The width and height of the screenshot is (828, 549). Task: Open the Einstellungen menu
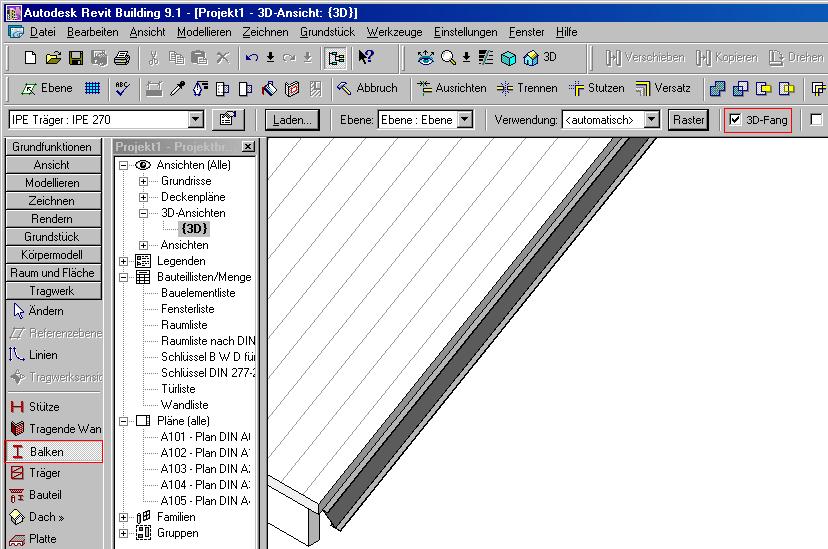coord(465,32)
